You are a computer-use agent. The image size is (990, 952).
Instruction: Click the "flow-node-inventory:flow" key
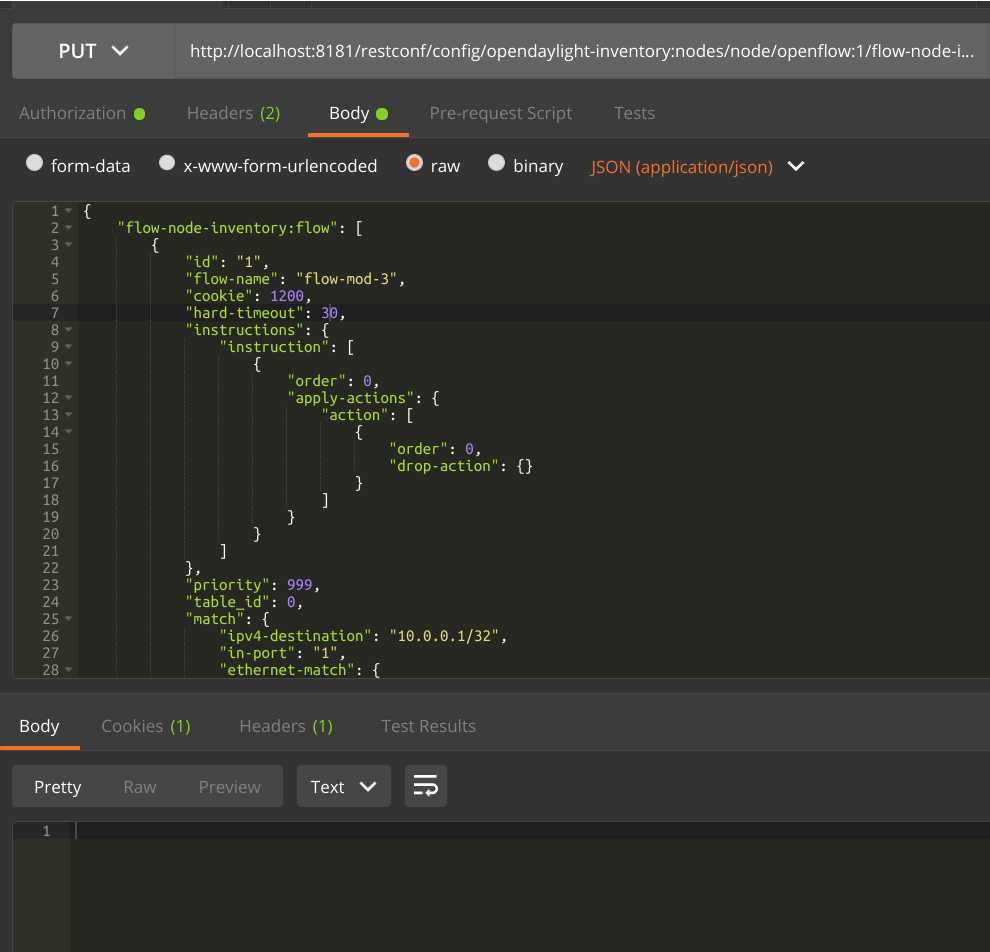pyautogui.click(x=227, y=228)
